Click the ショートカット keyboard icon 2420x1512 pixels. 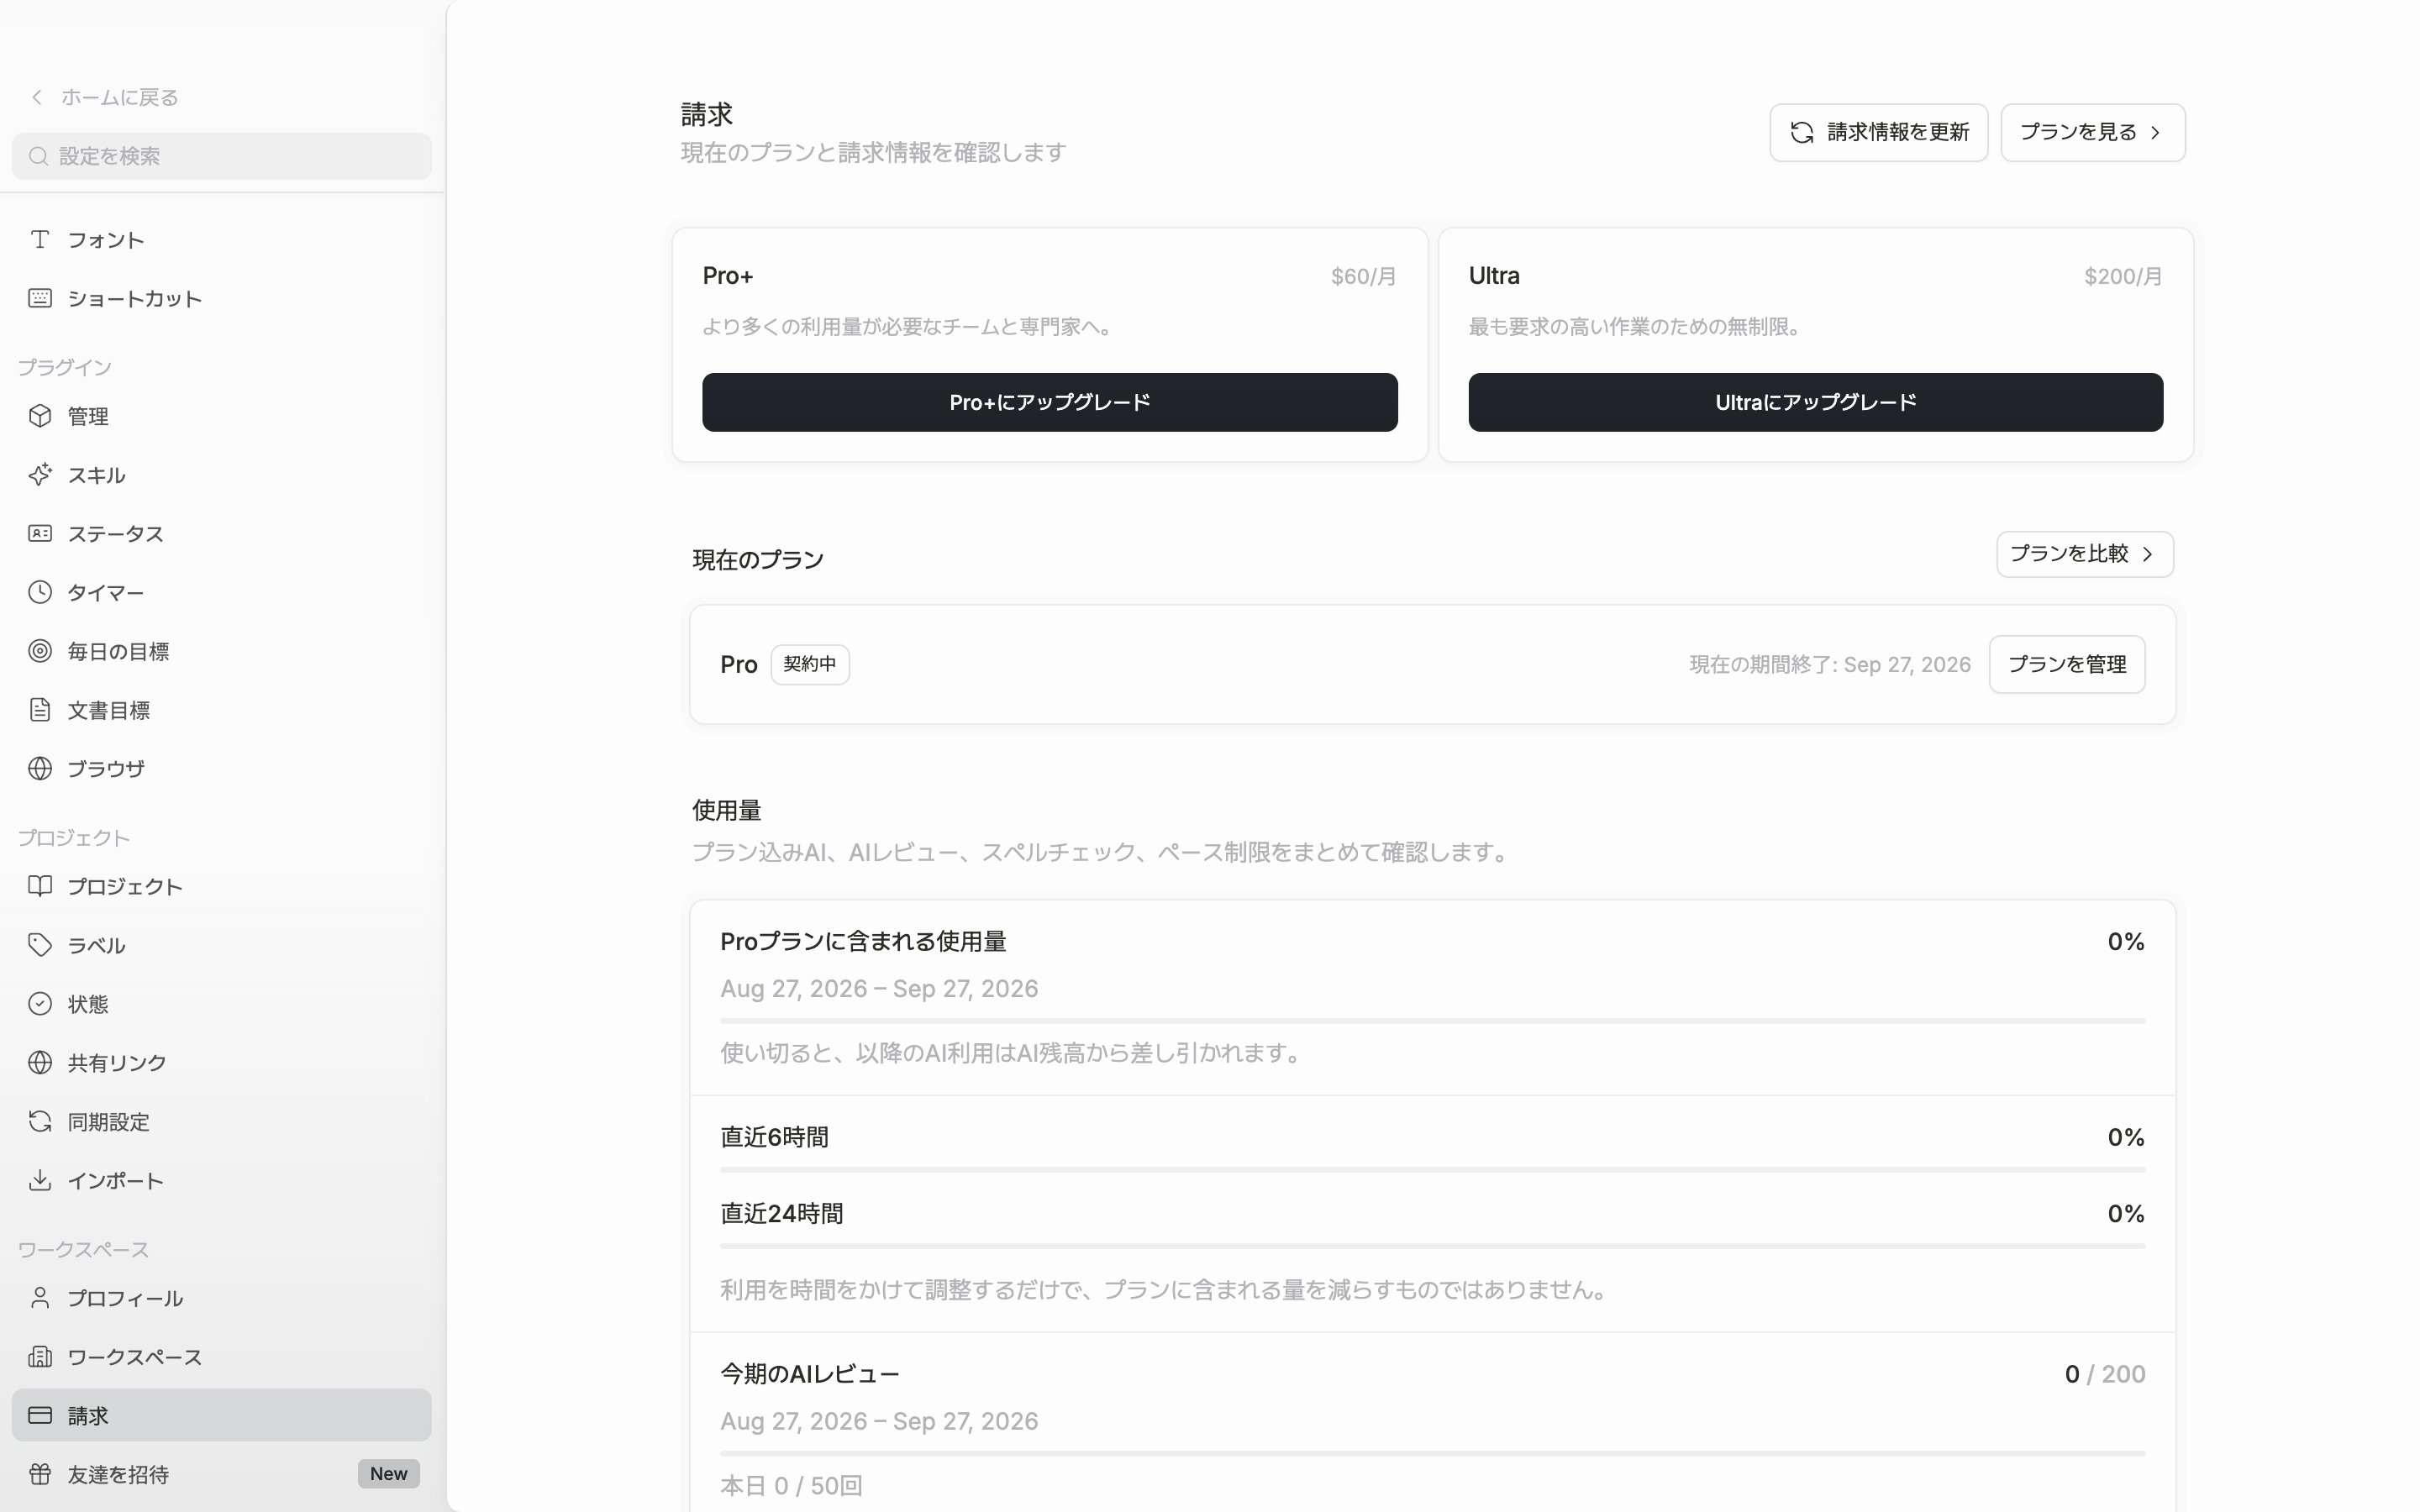(x=40, y=298)
